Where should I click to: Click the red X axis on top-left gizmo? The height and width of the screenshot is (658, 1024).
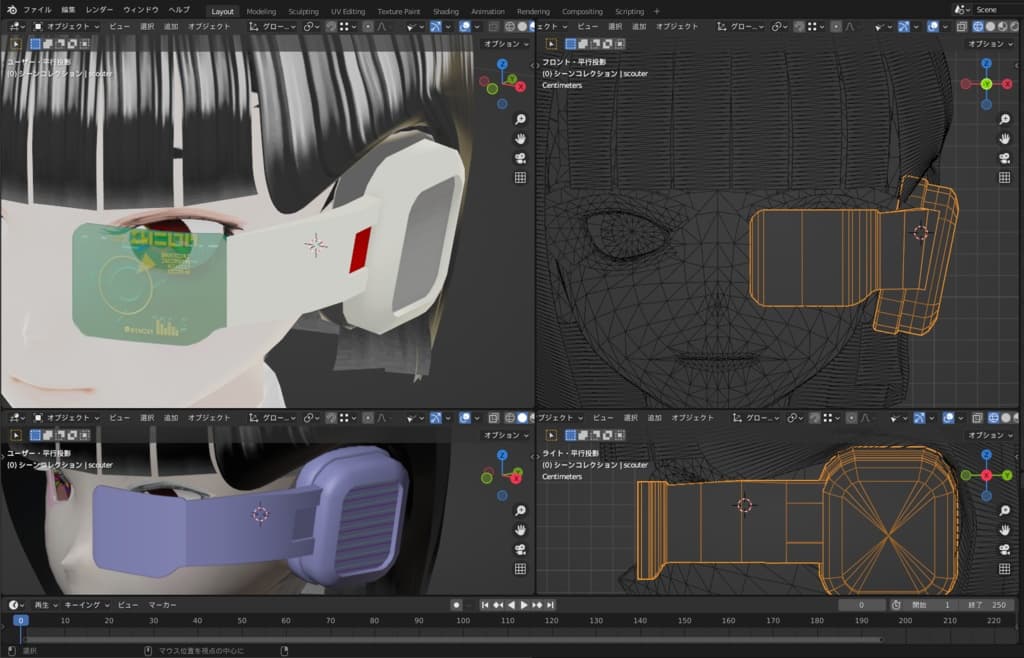click(520, 87)
